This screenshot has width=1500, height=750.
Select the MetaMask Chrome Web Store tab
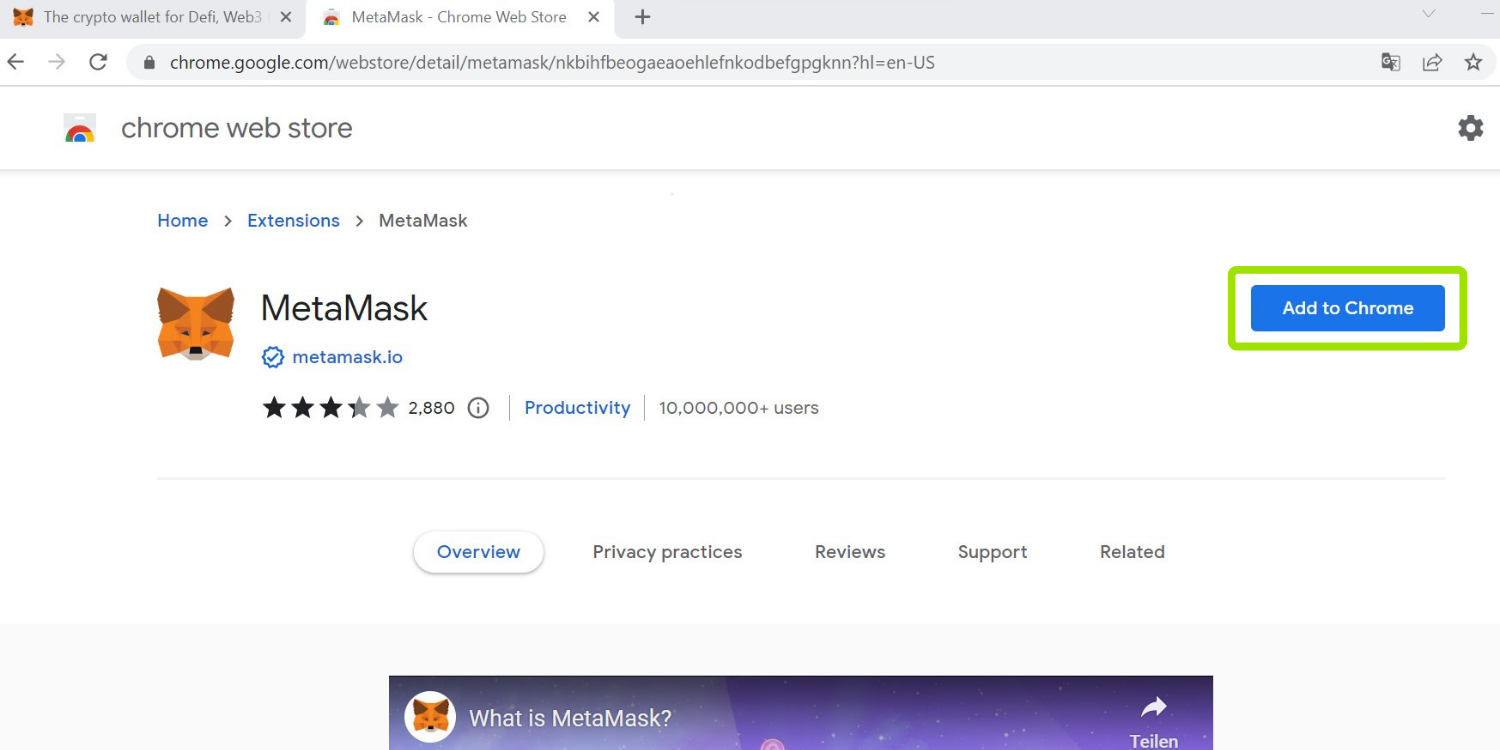tap(459, 17)
